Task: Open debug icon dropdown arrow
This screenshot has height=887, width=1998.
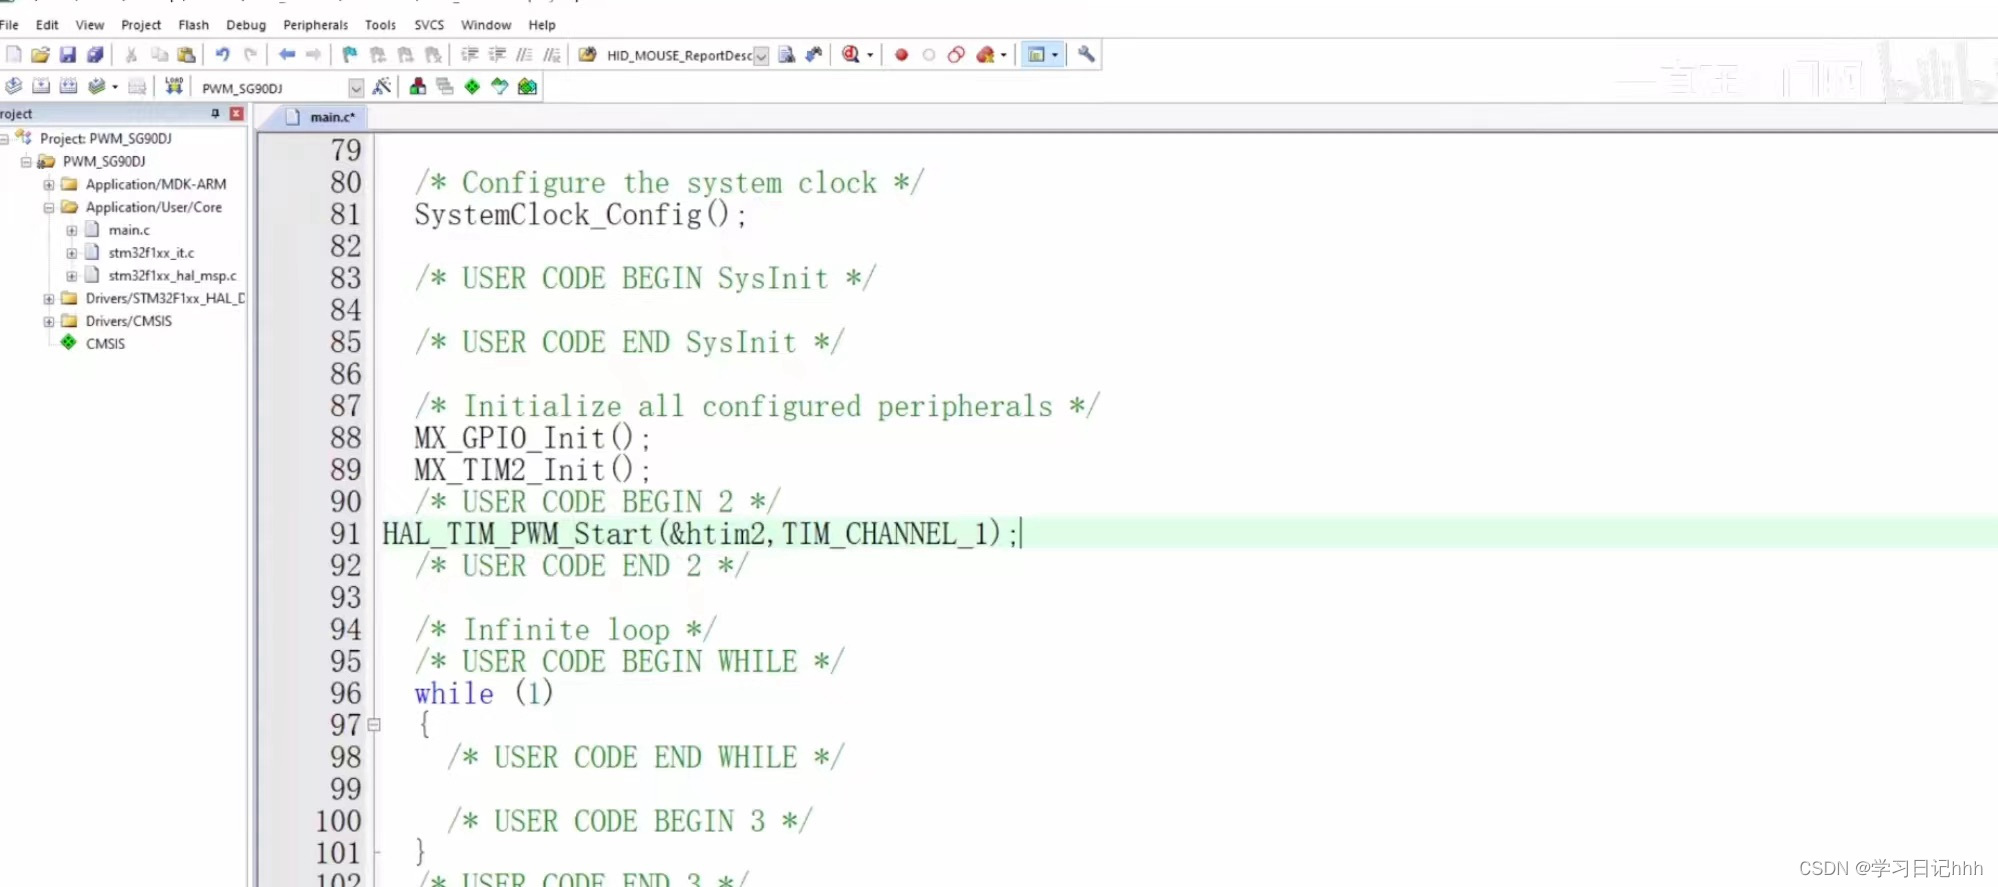Action: click(x=870, y=55)
